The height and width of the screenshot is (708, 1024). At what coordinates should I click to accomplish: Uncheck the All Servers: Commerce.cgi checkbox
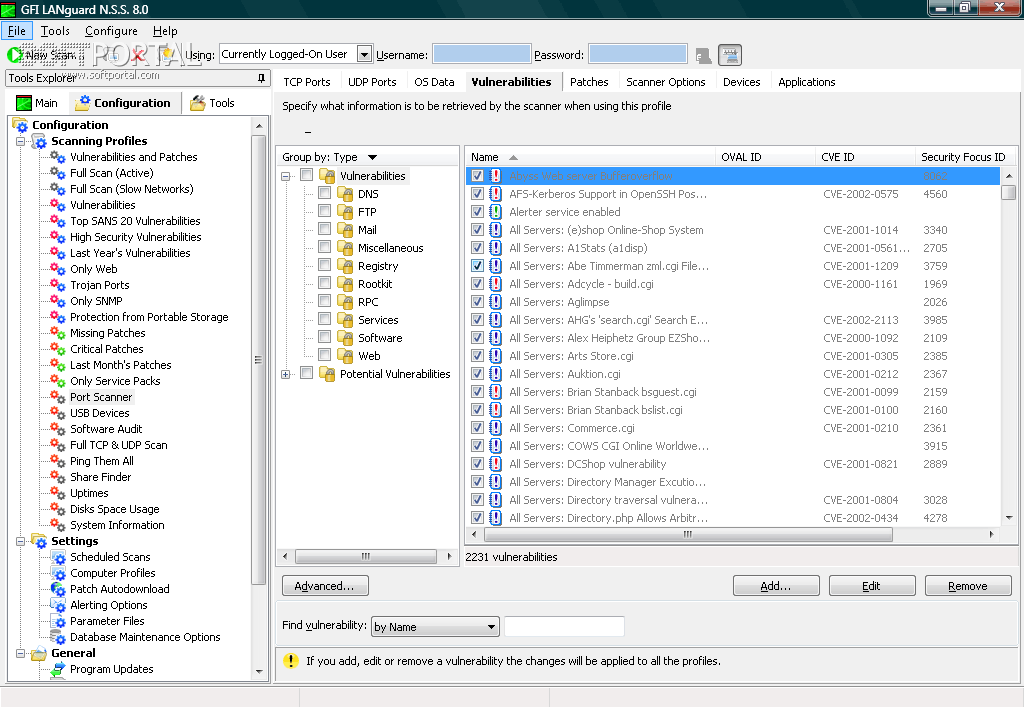[x=477, y=428]
